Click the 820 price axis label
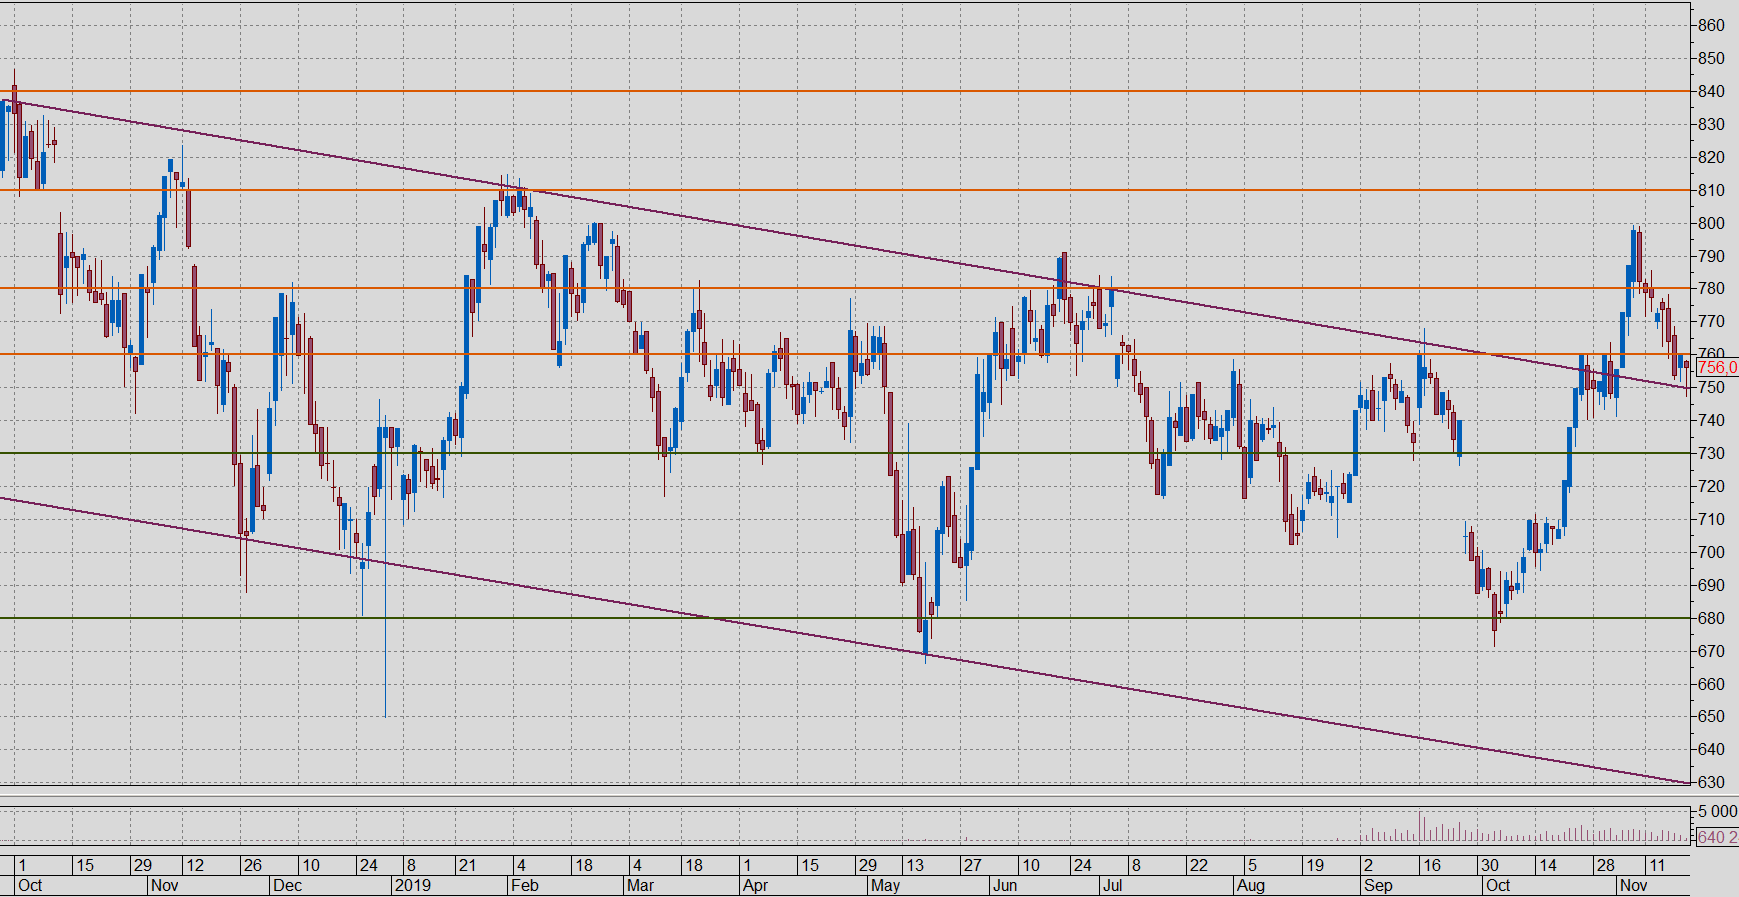Image resolution: width=1739 pixels, height=897 pixels. pos(1711,157)
